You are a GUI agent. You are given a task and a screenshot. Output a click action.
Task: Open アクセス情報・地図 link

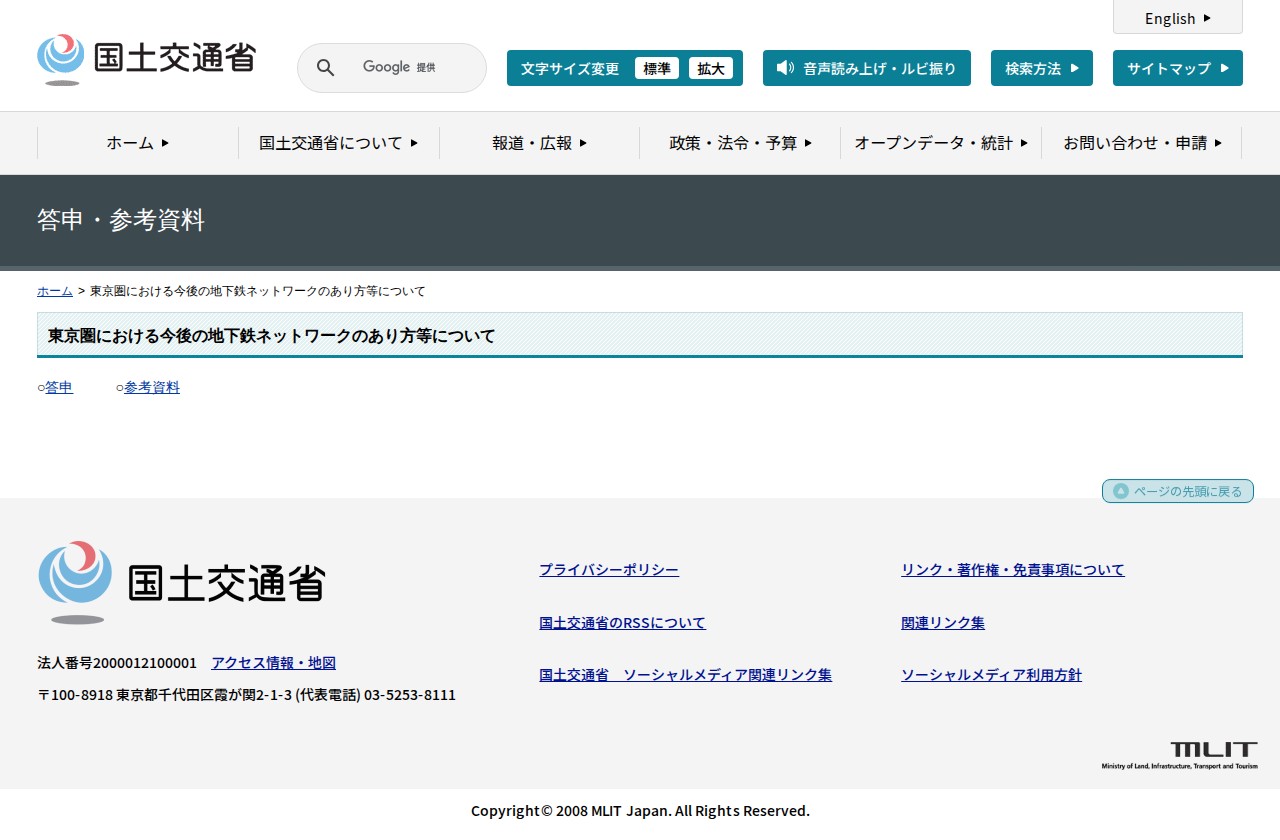pyautogui.click(x=273, y=663)
